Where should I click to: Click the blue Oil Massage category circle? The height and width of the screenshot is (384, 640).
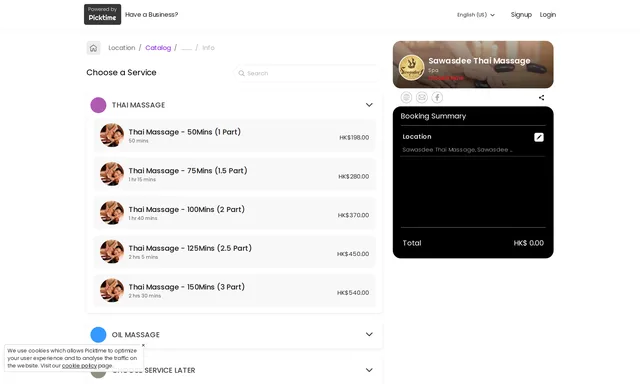(x=98, y=335)
